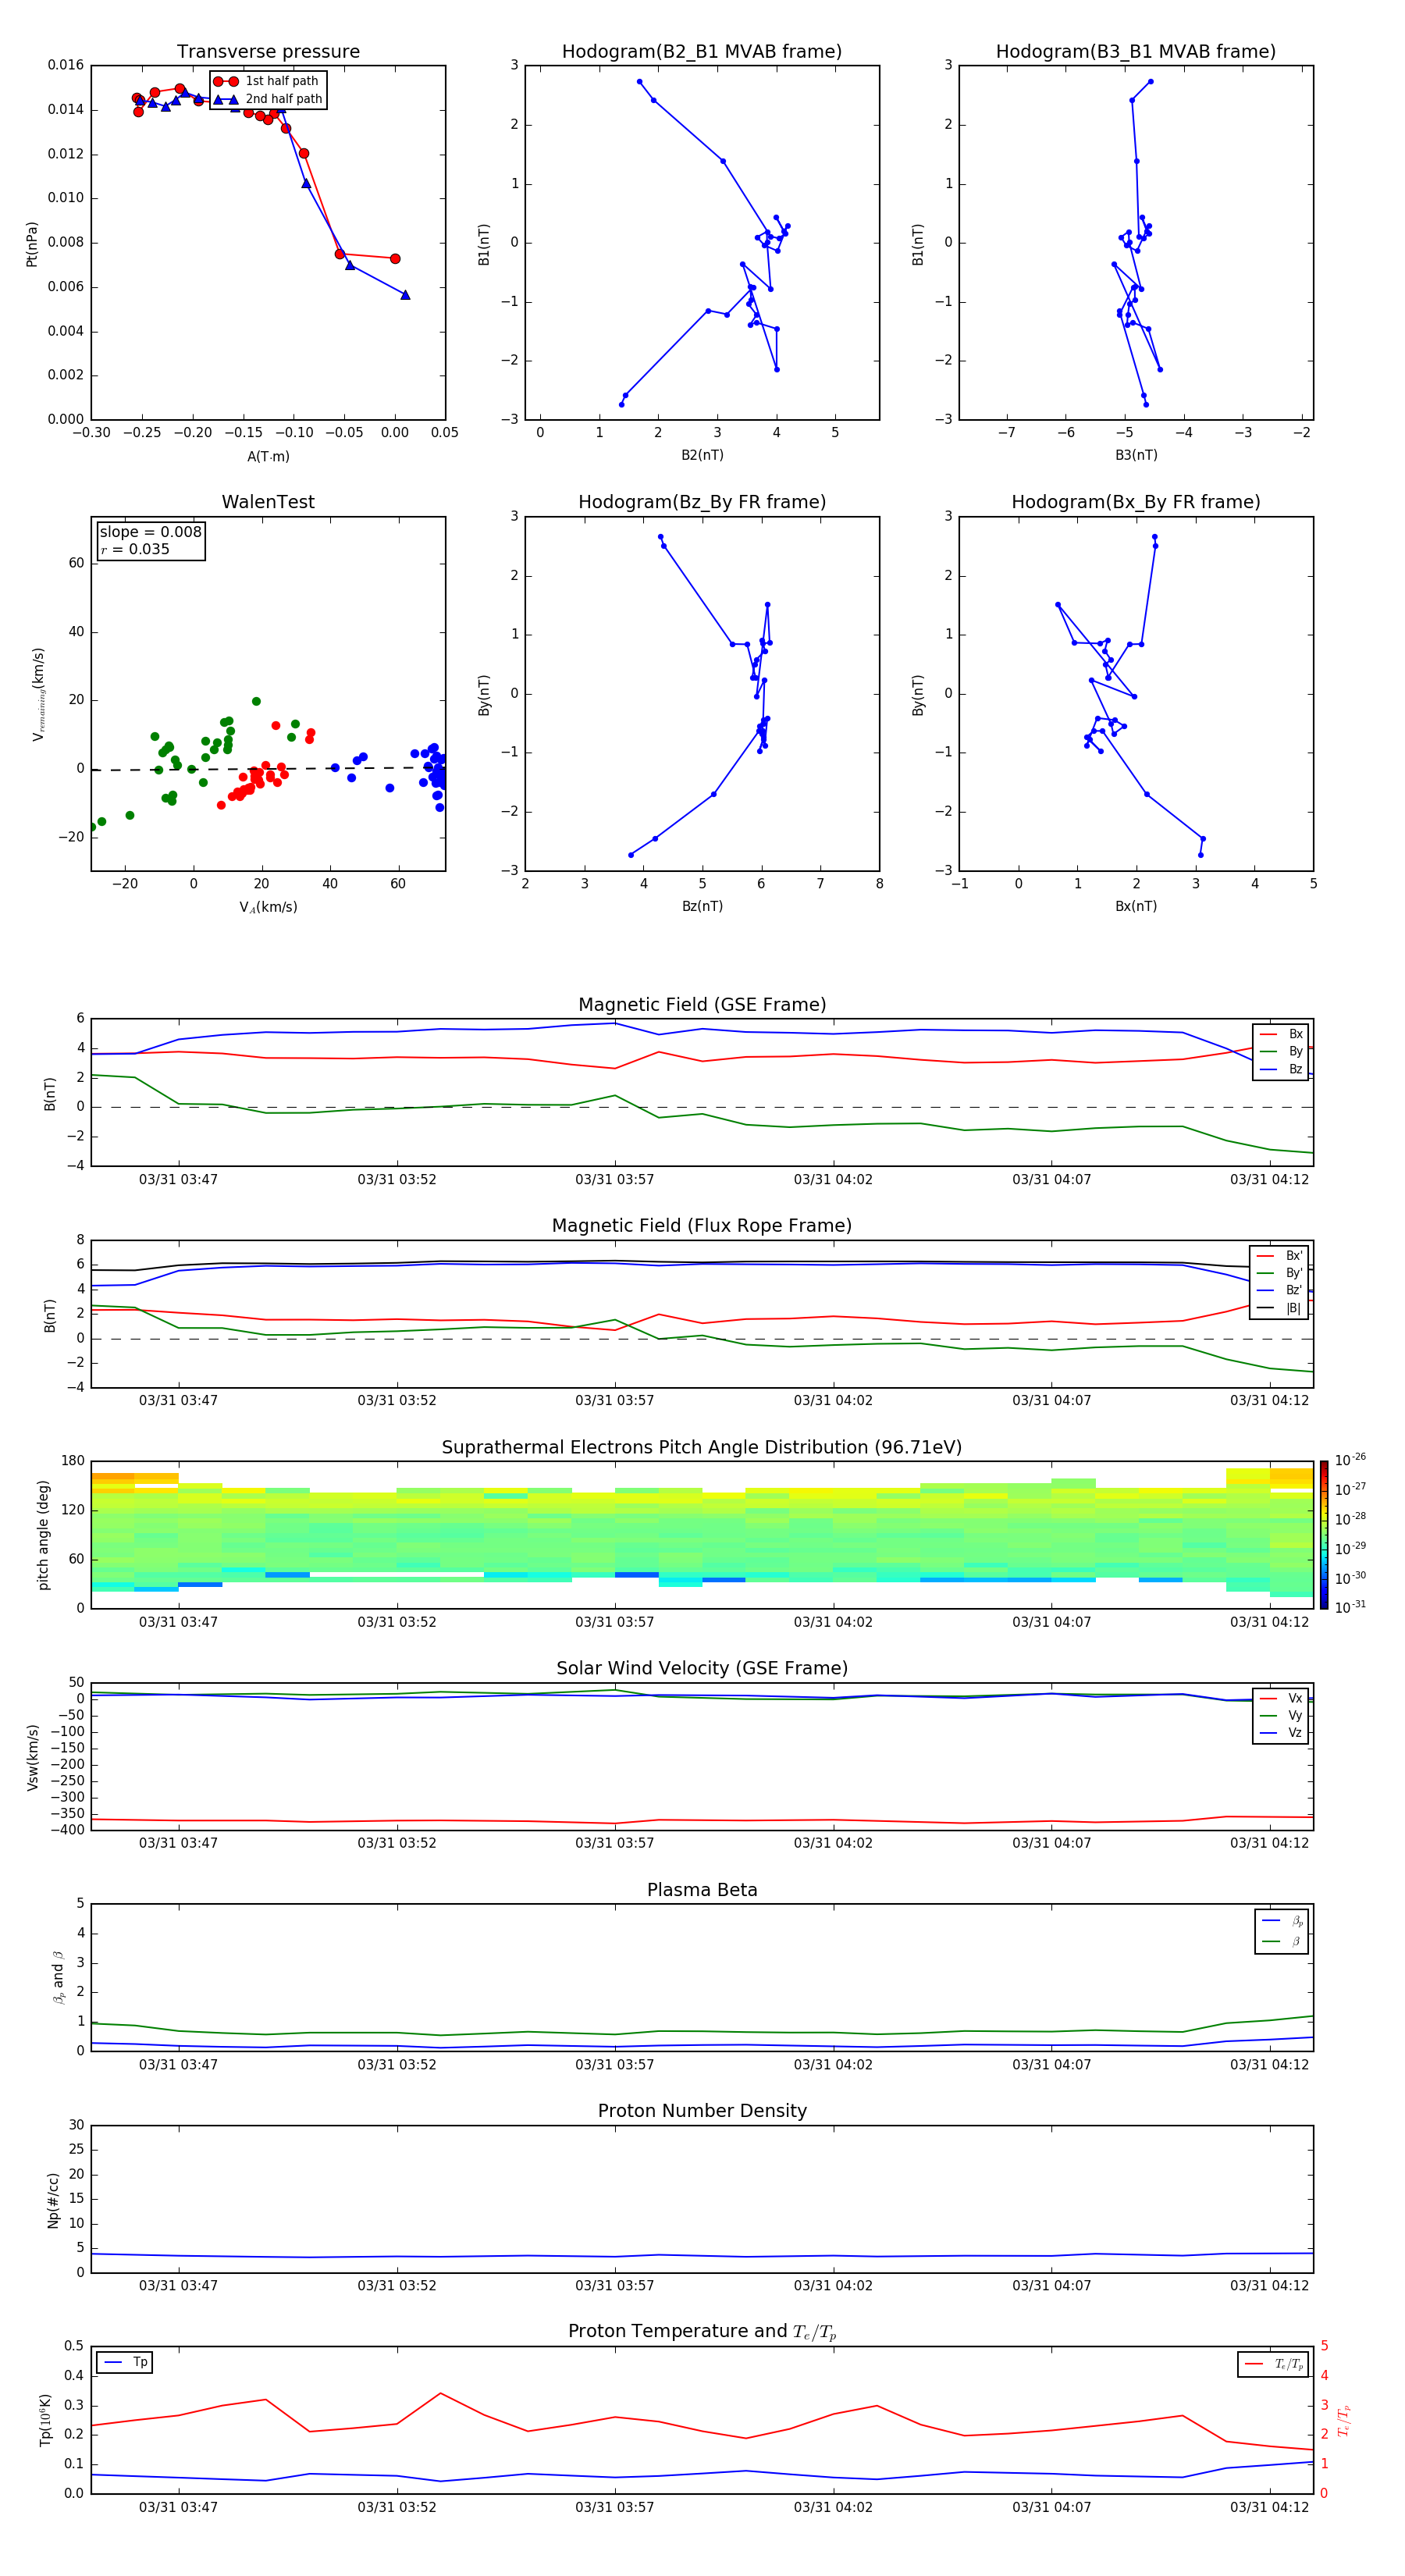
Task: Click the 'Hodogram(Bx_By FR frame)' title
Action: pos(1136,502)
